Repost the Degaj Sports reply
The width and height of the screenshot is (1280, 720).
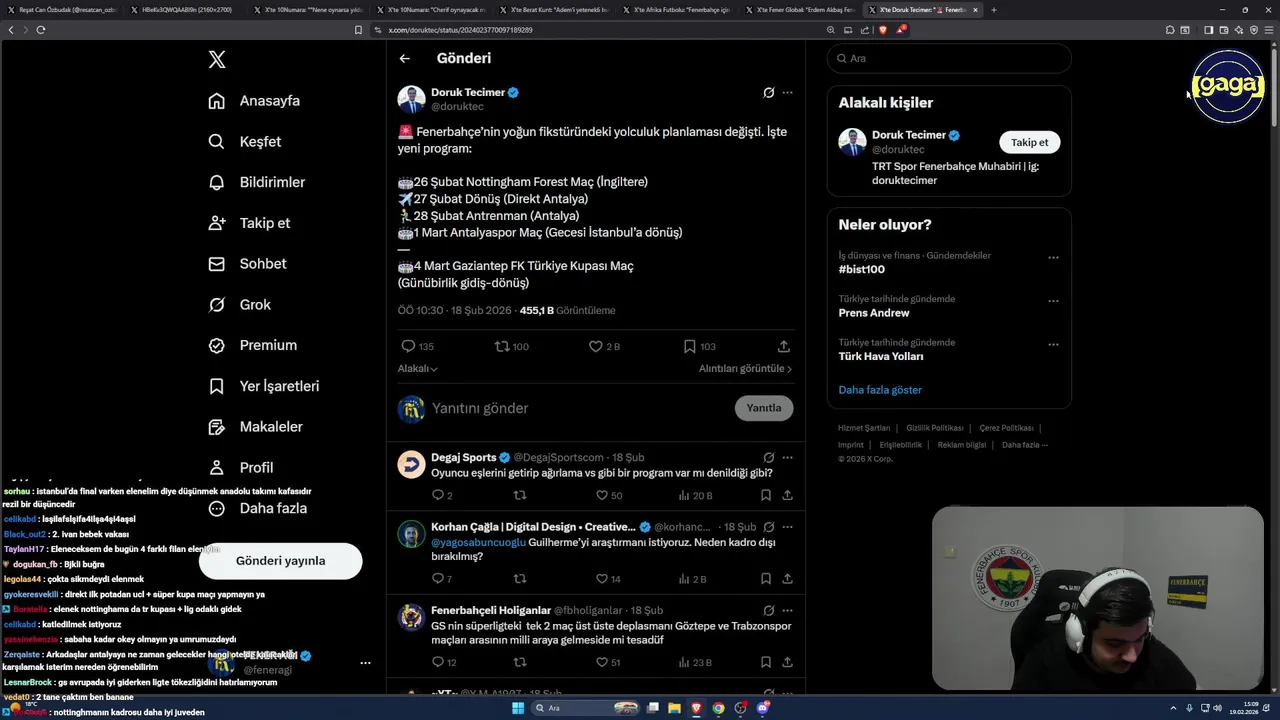[x=520, y=495]
